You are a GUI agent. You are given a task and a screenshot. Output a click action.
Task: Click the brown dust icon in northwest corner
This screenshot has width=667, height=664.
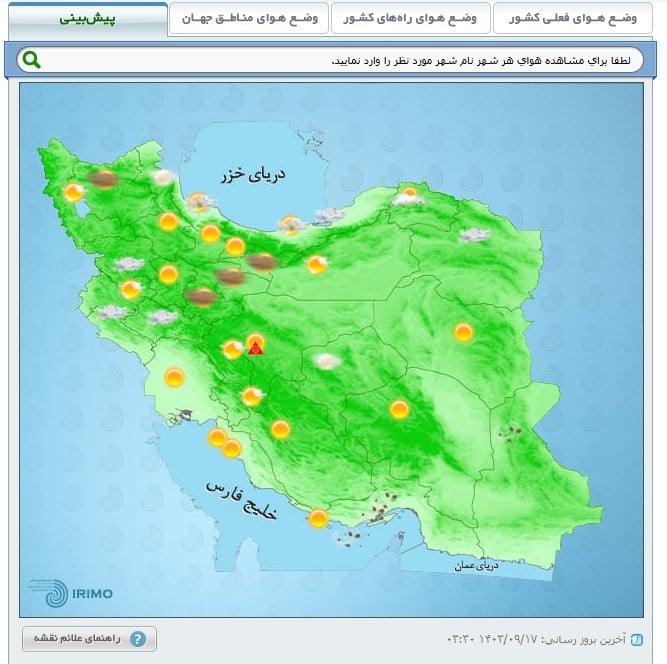tap(101, 179)
